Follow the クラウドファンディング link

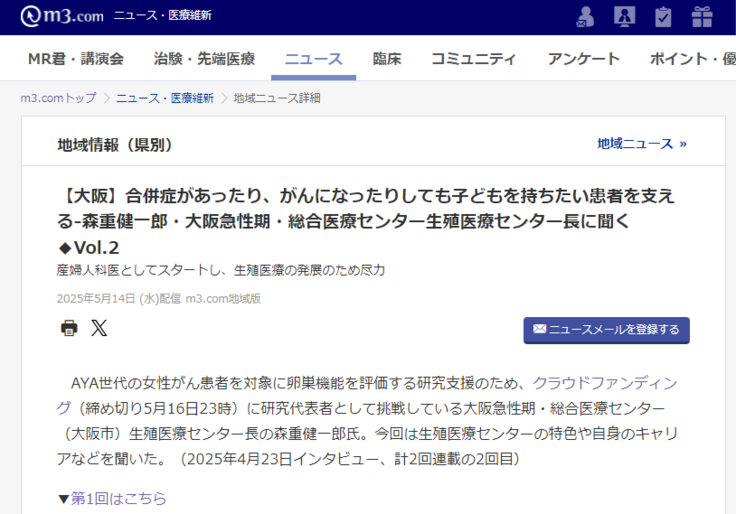coord(604,383)
